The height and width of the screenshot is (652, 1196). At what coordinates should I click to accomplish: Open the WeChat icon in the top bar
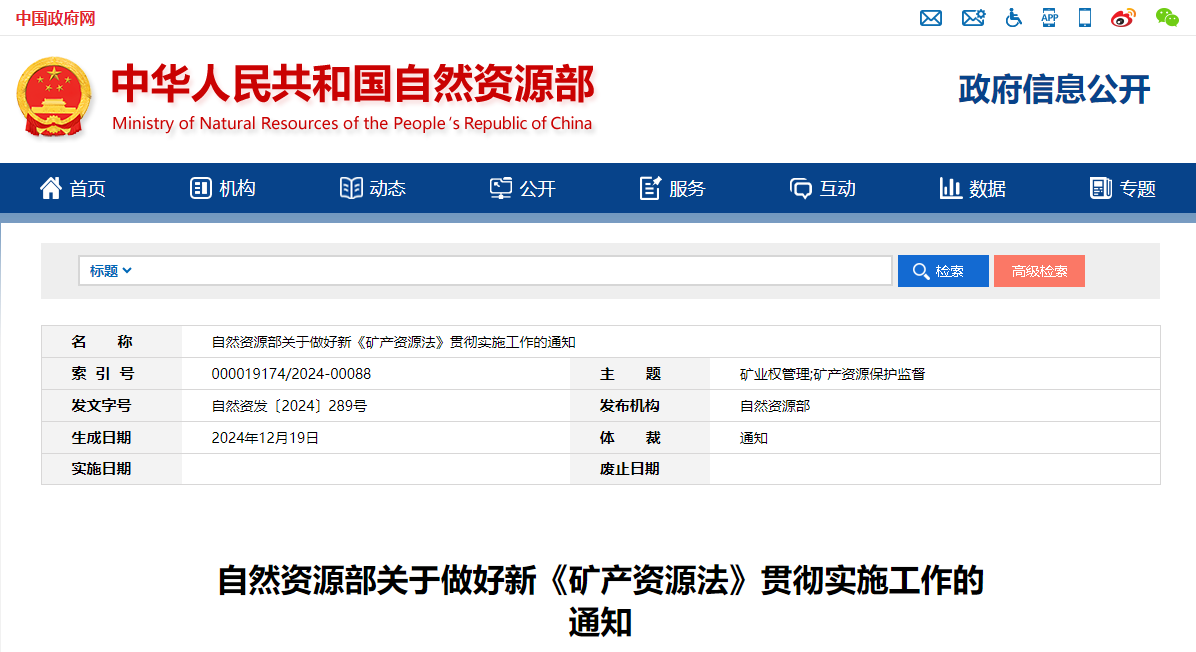(1166, 17)
